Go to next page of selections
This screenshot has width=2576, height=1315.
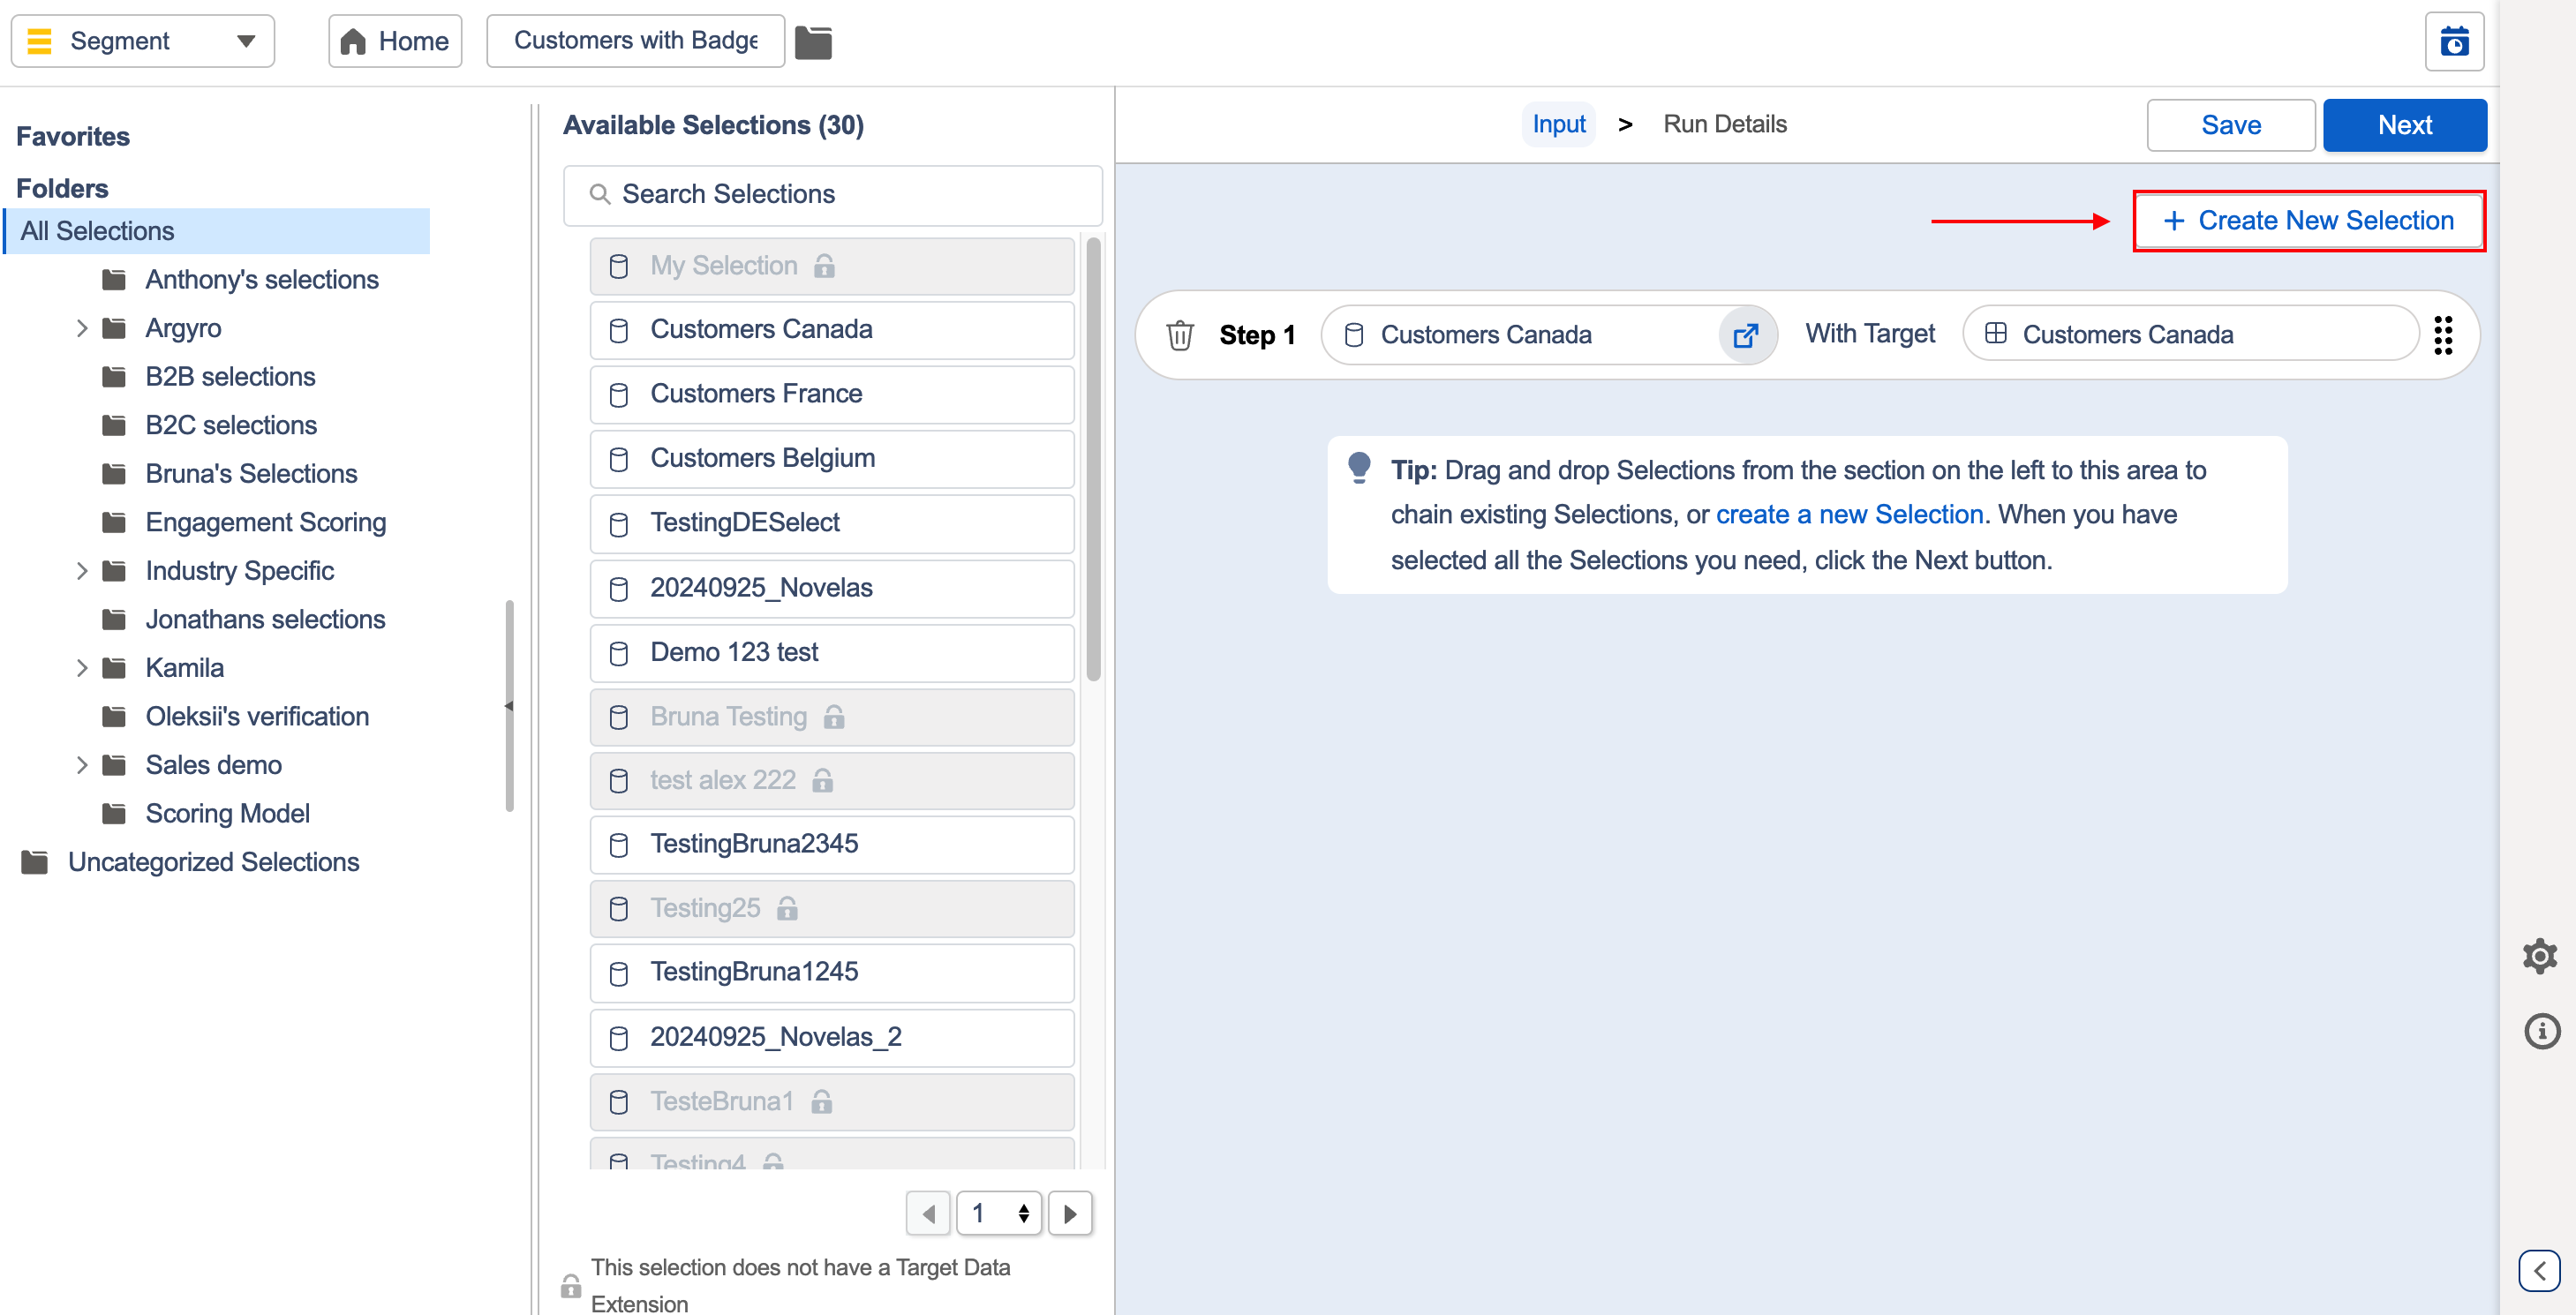tap(1070, 1214)
